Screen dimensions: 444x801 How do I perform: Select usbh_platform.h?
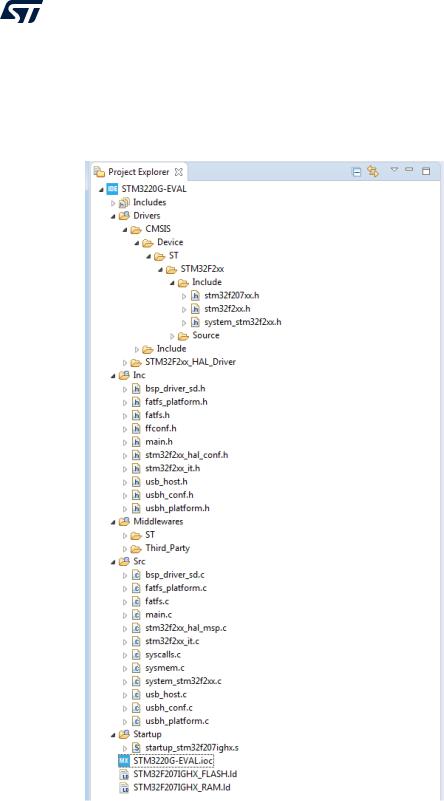(x=177, y=508)
